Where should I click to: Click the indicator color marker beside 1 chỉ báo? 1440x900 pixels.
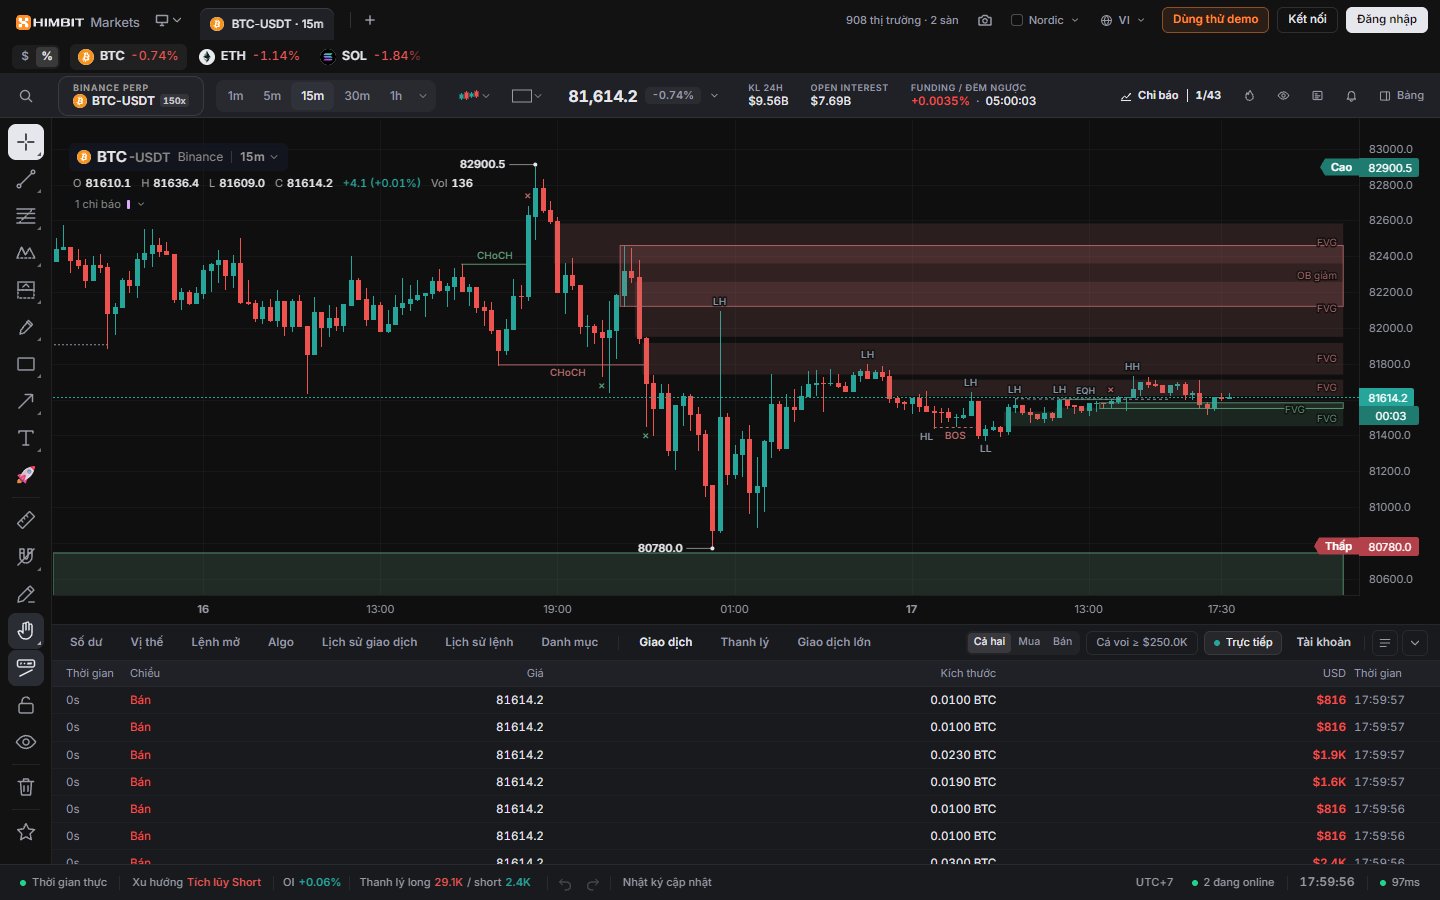(128, 204)
